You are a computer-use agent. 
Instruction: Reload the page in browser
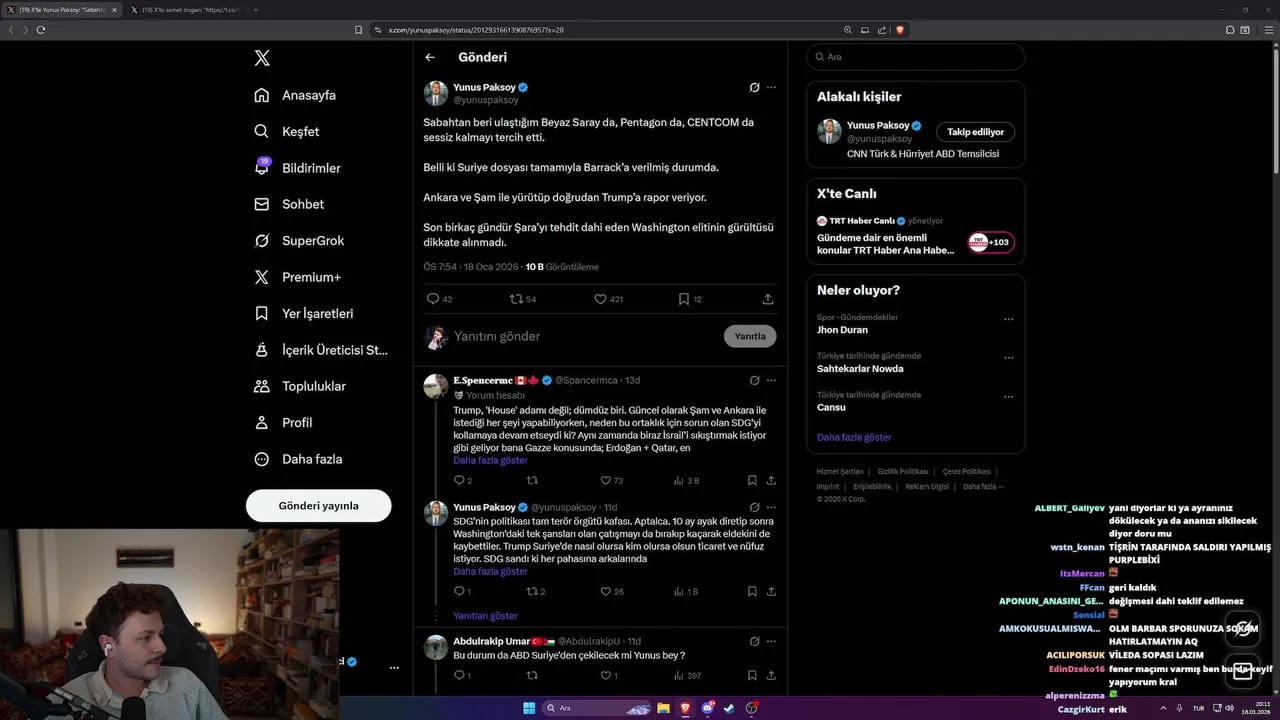40,30
